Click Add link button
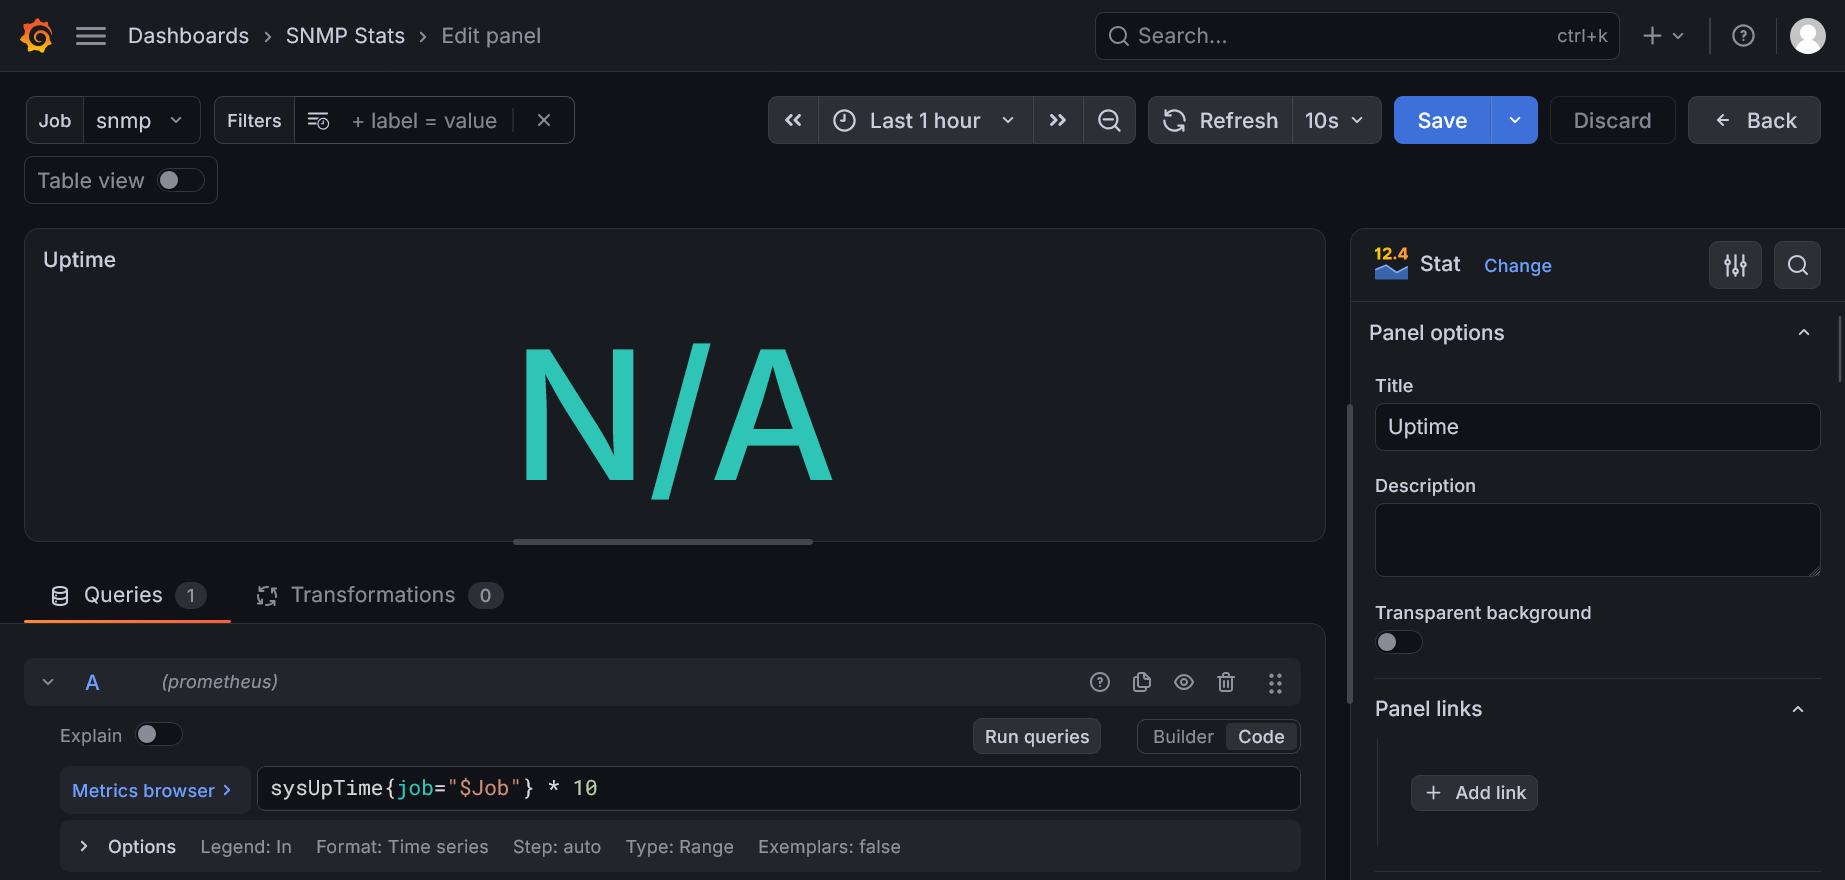1845x880 pixels. (x=1475, y=793)
